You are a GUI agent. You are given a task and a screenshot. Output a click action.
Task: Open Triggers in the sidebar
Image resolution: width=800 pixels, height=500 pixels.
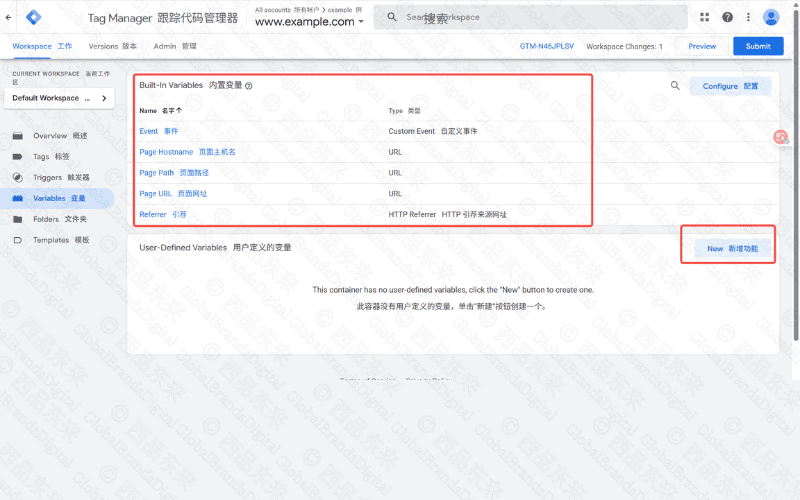click(61, 178)
